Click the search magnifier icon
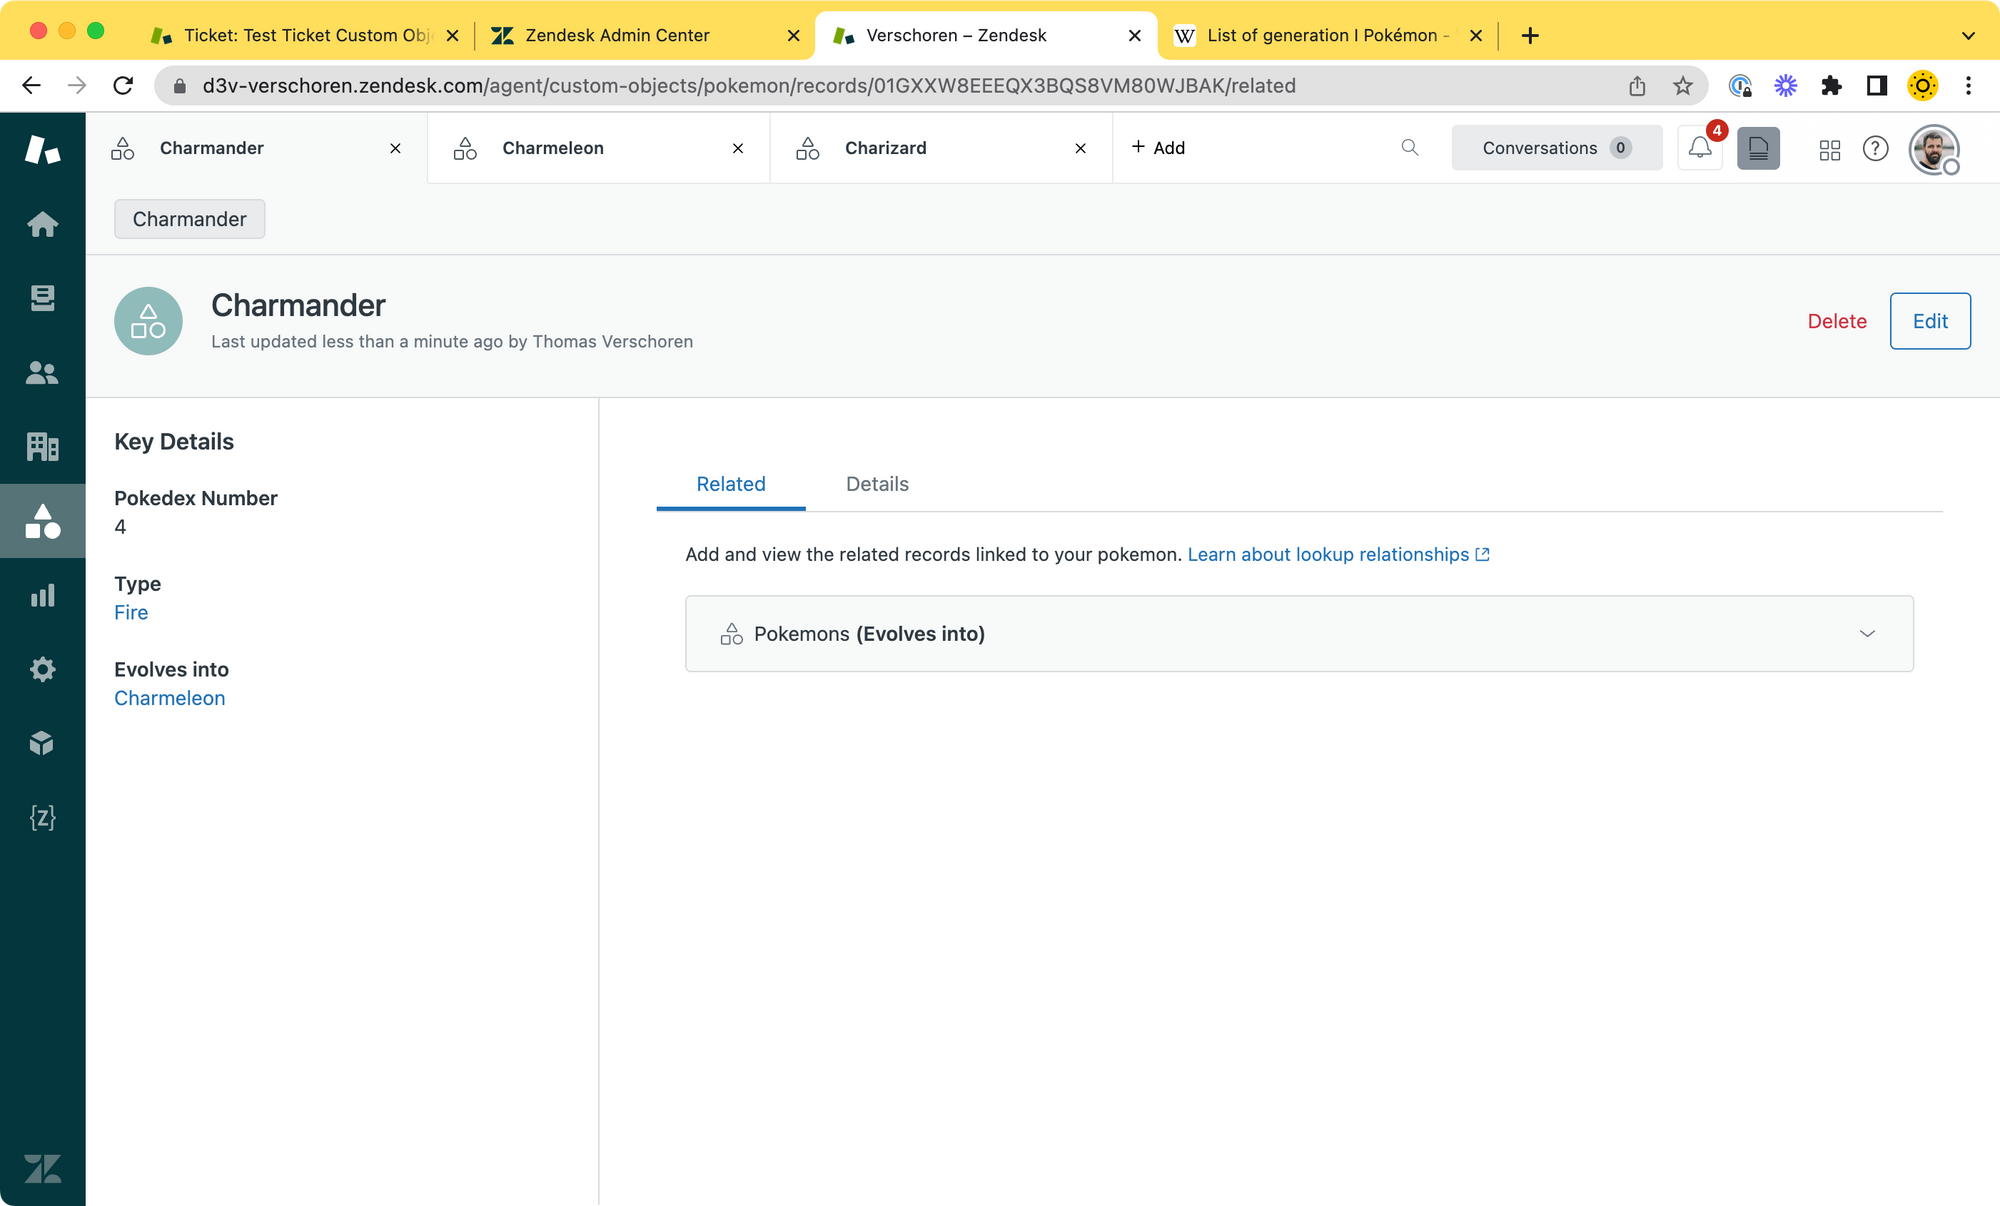The height and width of the screenshot is (1206, 2000). 1410,148
